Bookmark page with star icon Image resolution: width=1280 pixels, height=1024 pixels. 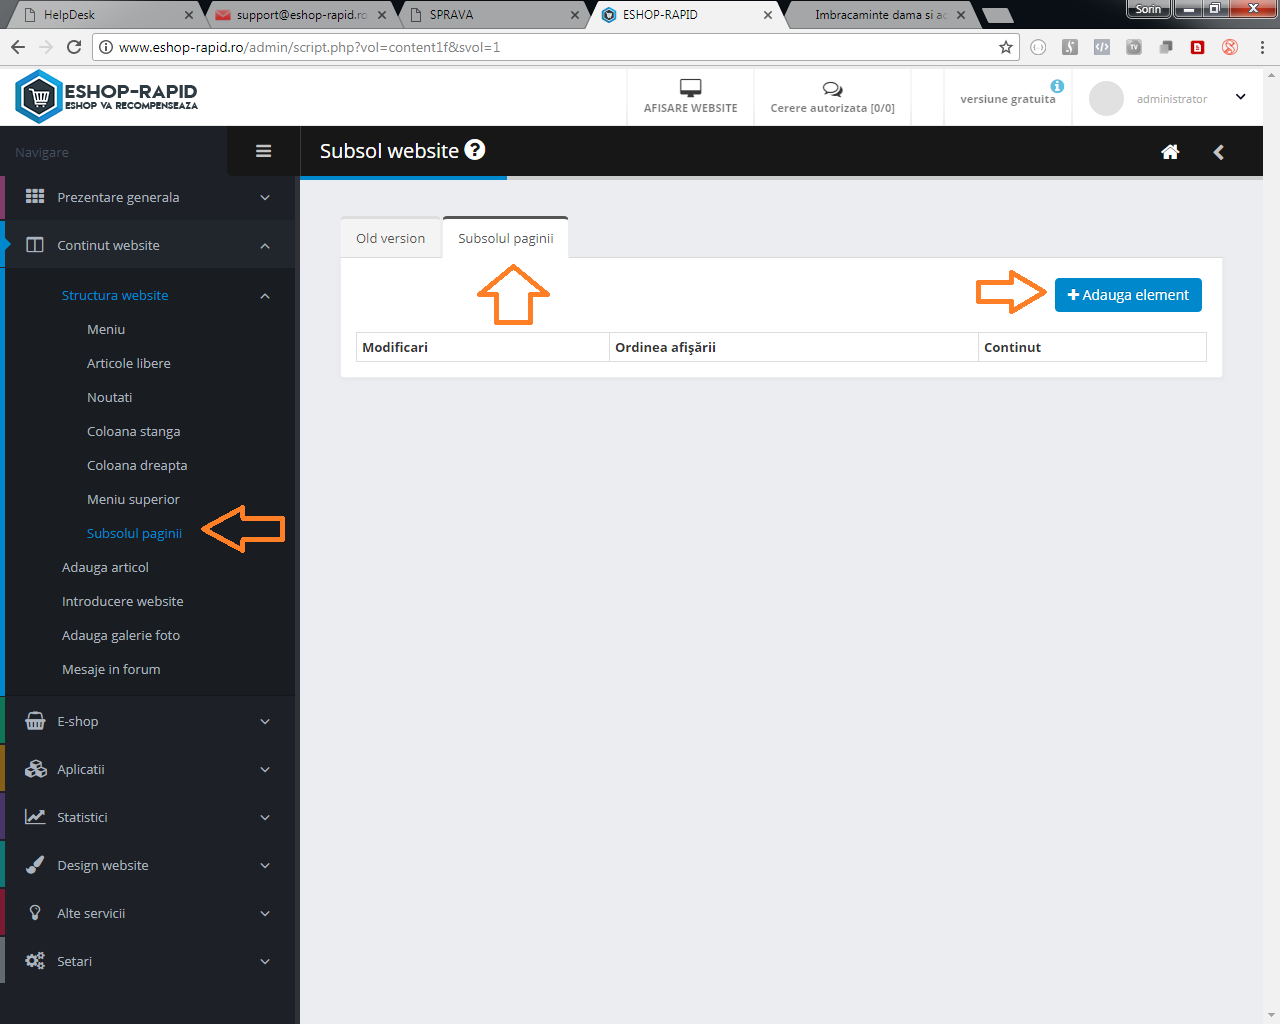1006,47
